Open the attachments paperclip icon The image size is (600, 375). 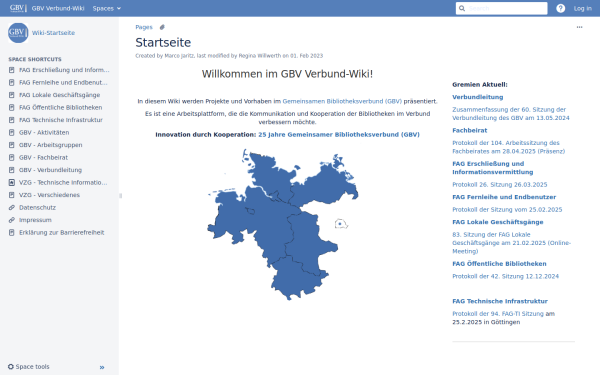162,27
